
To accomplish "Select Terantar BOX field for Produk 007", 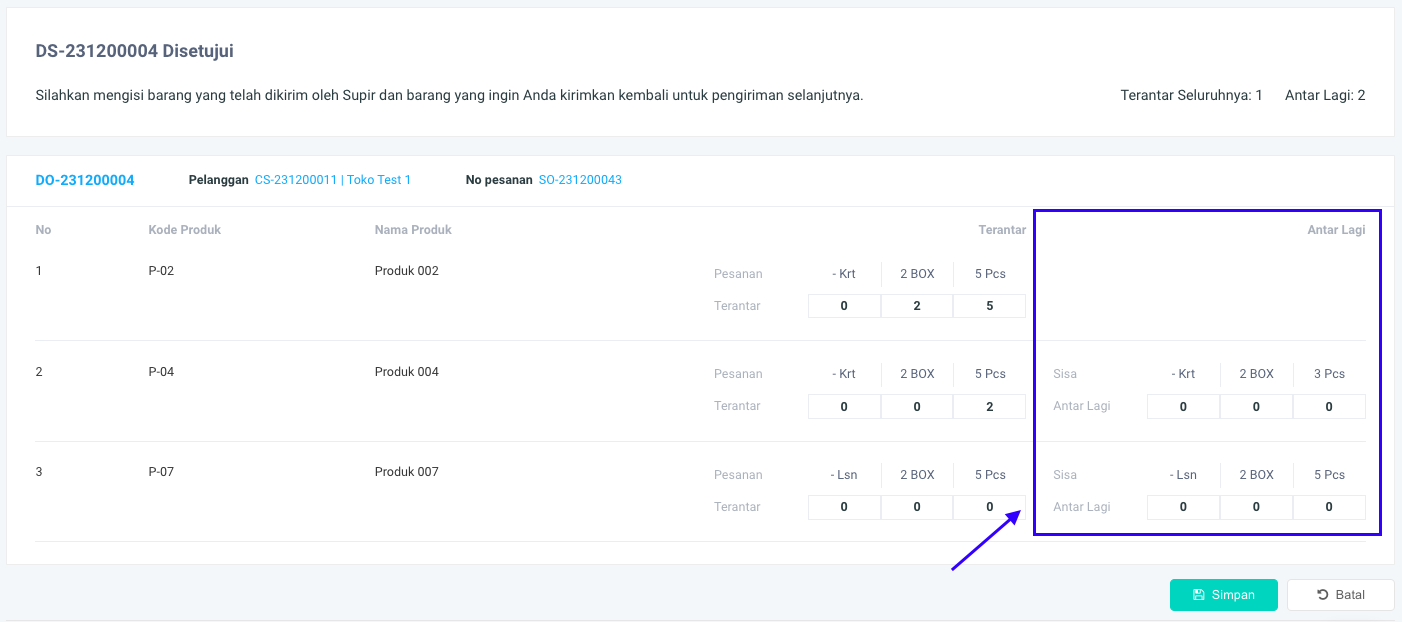I will coord(917,507).
